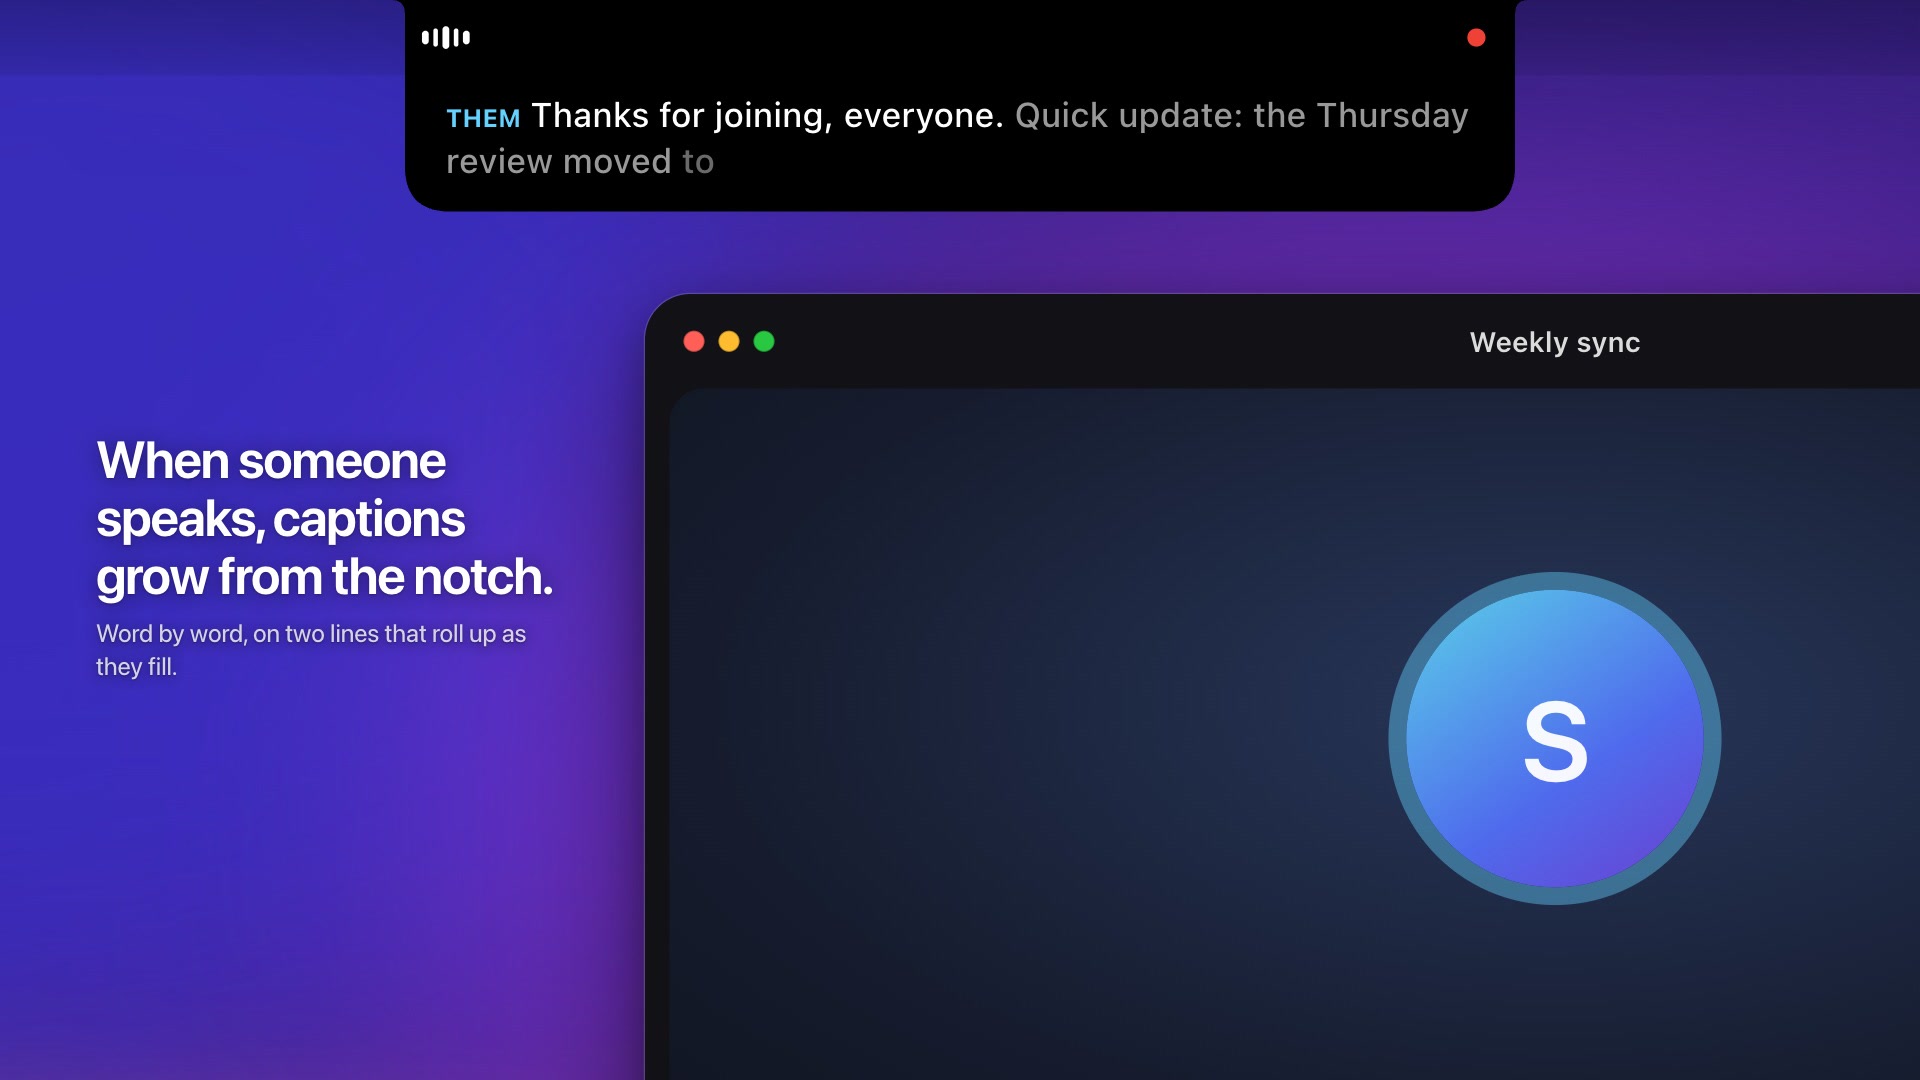
Task: Click the headline "When someone speaks, captions"
Action: click(281, 490)
